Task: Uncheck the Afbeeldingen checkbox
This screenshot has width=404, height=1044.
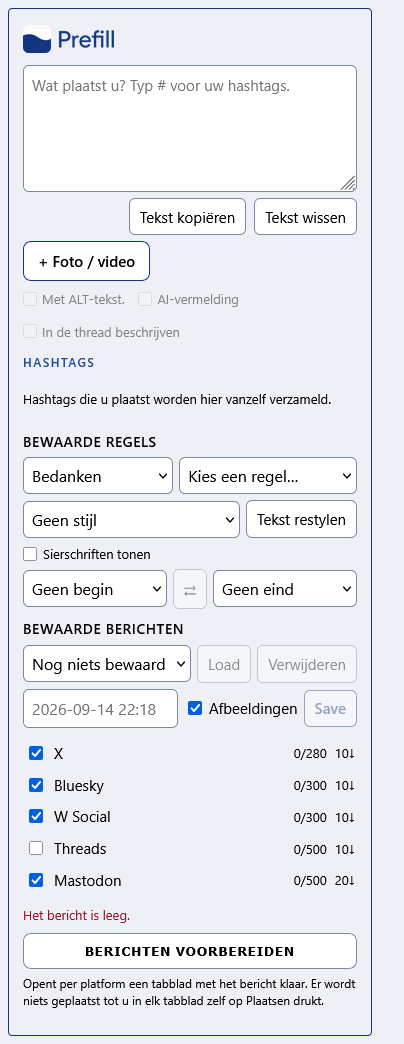Action: (x=195, y=708)
